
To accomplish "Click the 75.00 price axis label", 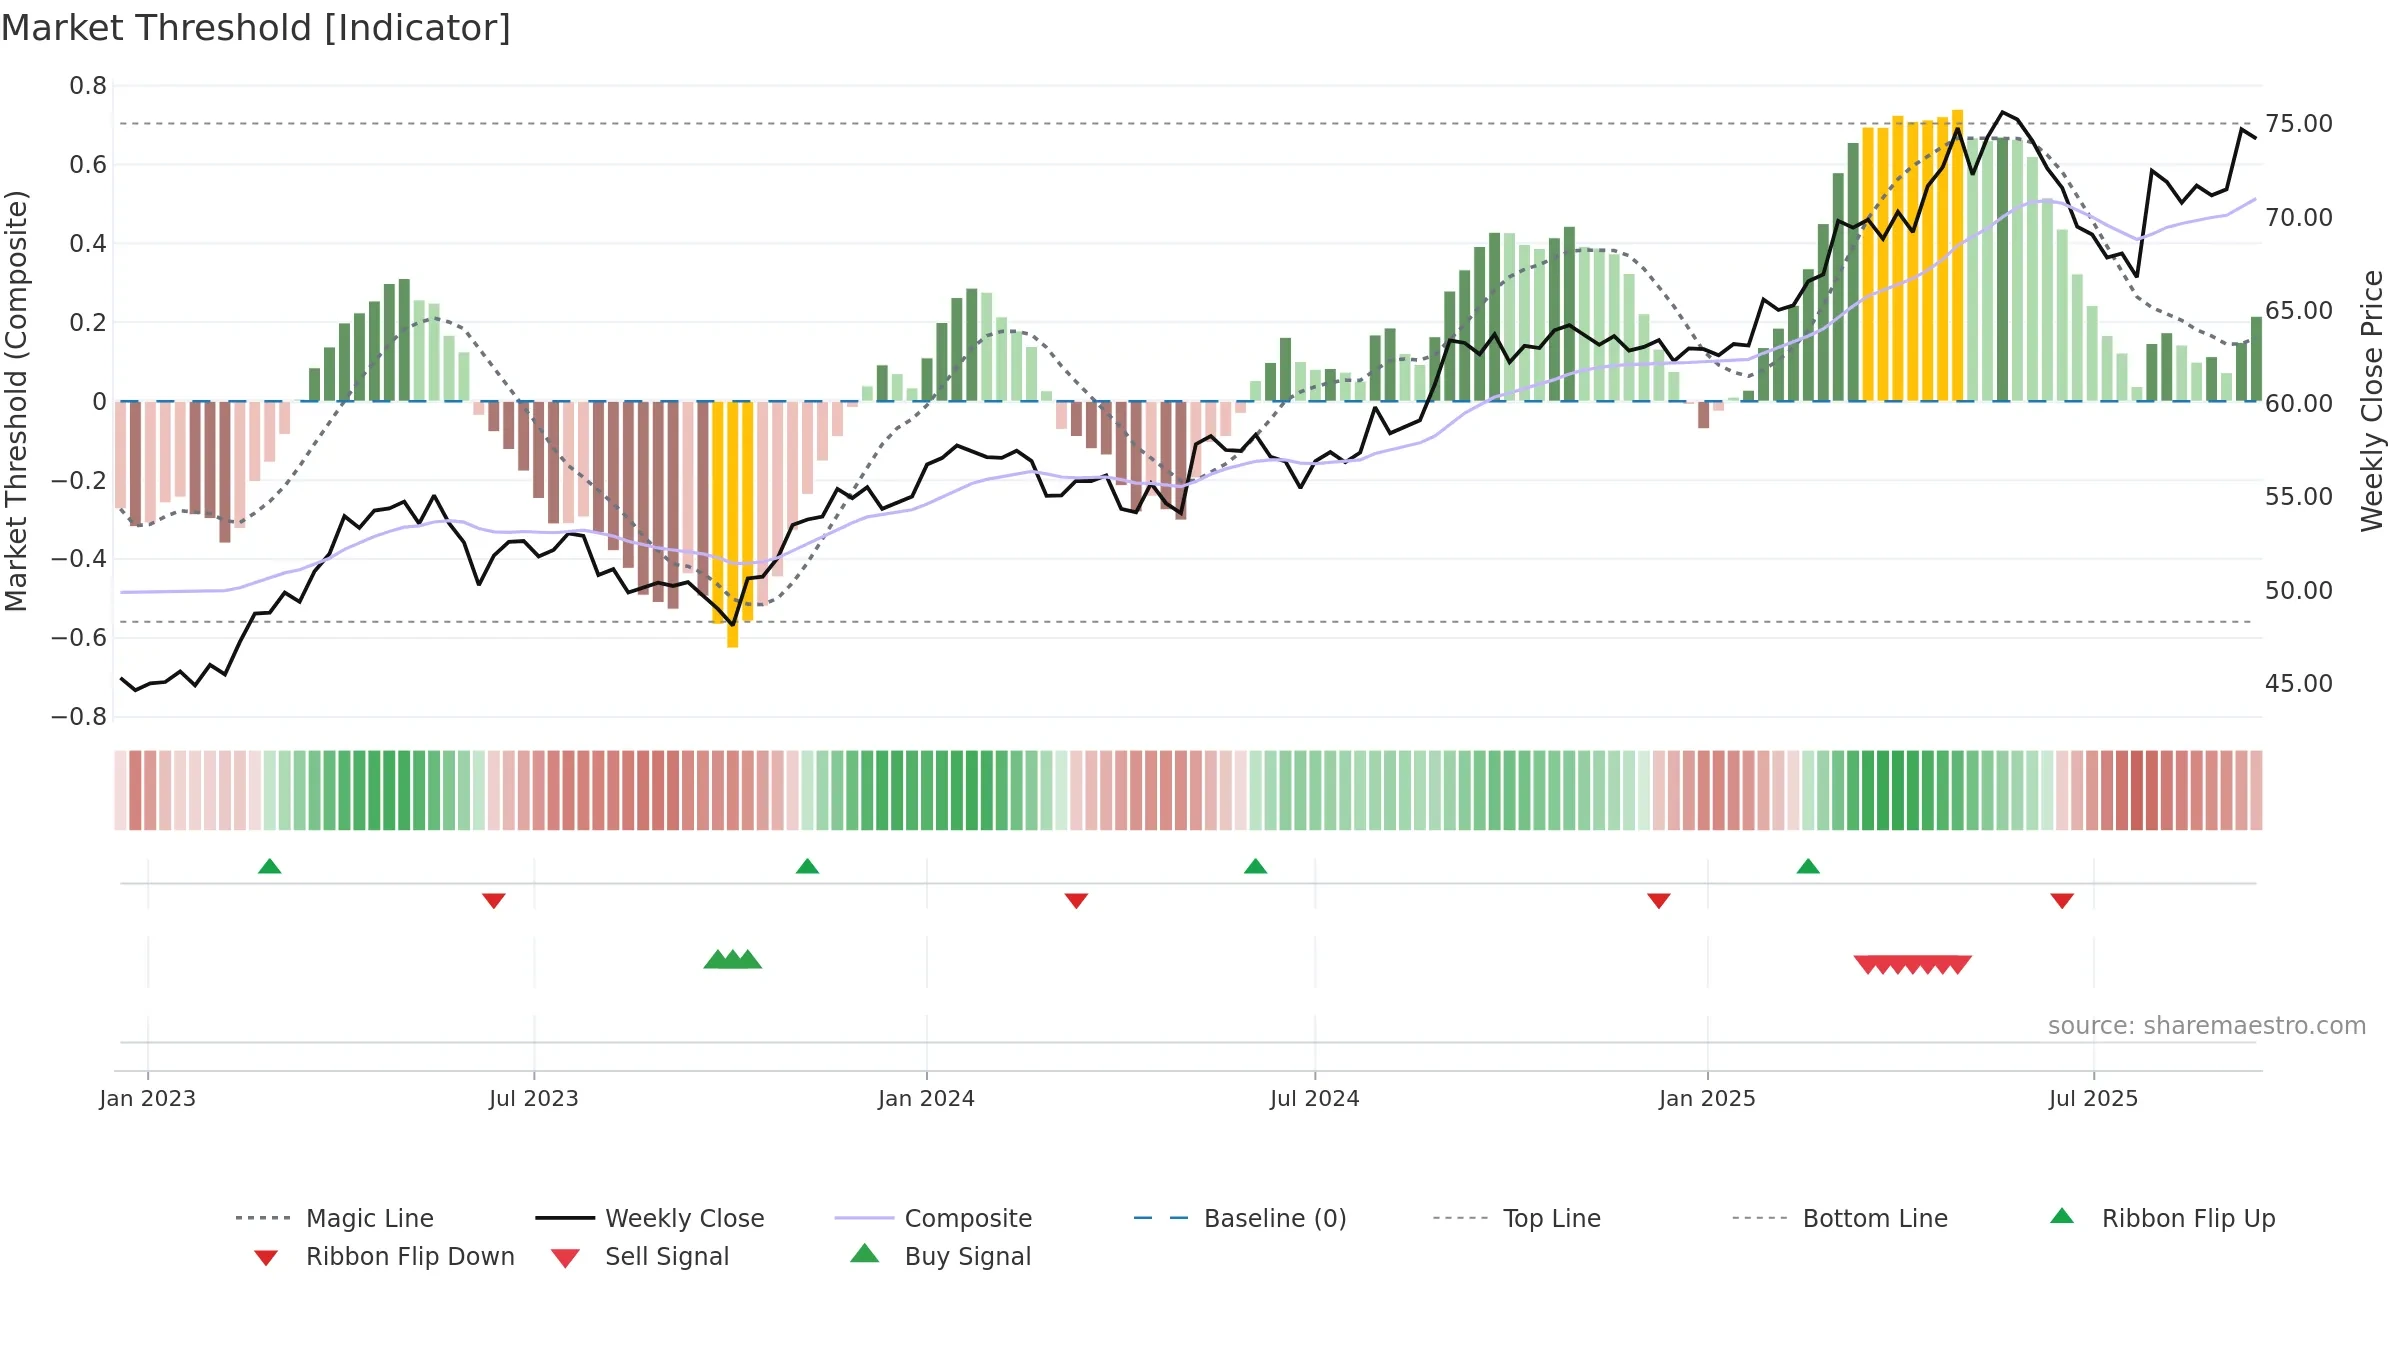I will click(x=2299, y=124).
